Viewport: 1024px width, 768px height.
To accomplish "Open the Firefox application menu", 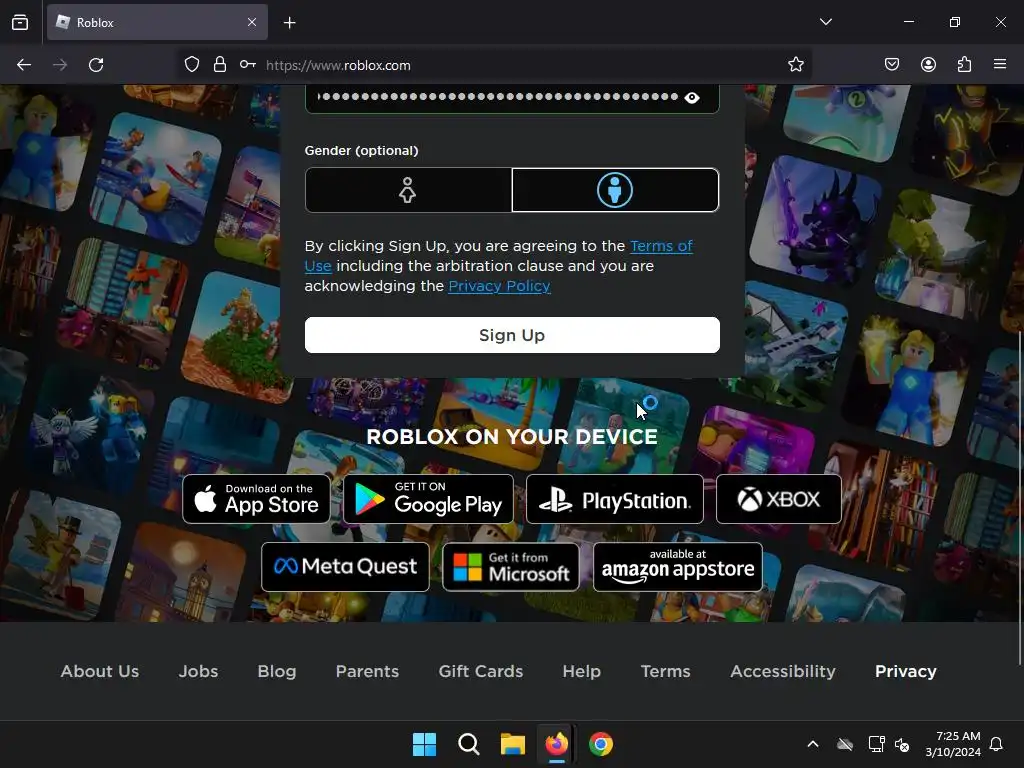I will click(x=1000, y=64).
